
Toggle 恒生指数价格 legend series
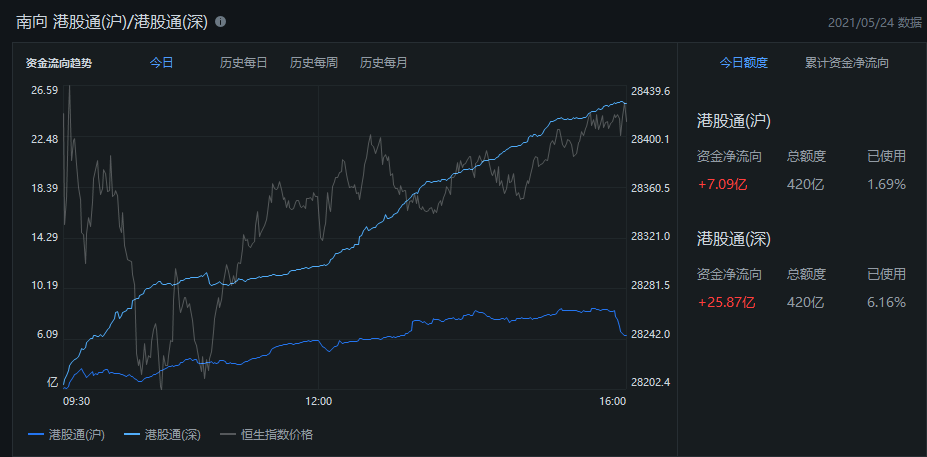pyautogui.click(x=267, y=435)
